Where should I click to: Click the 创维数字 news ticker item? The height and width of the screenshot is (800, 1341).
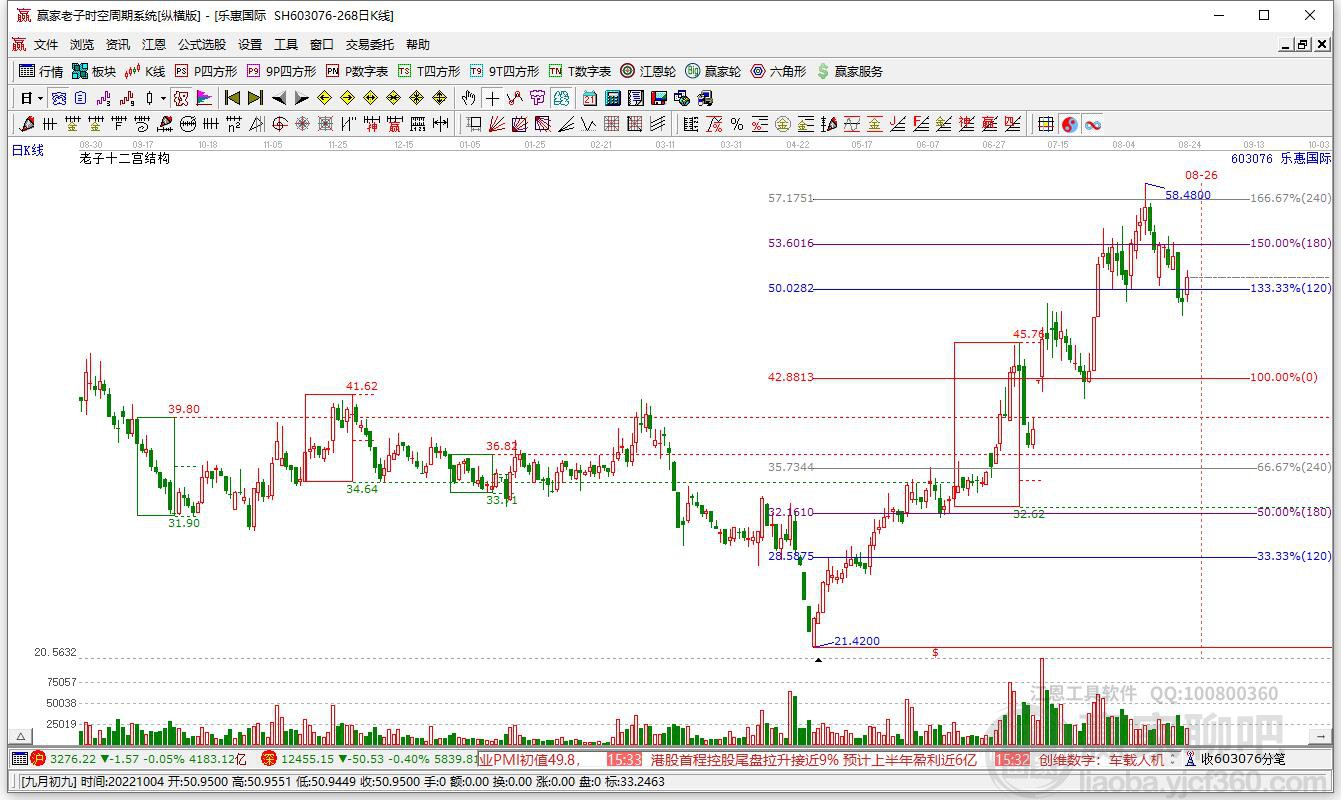[1102, 759]
